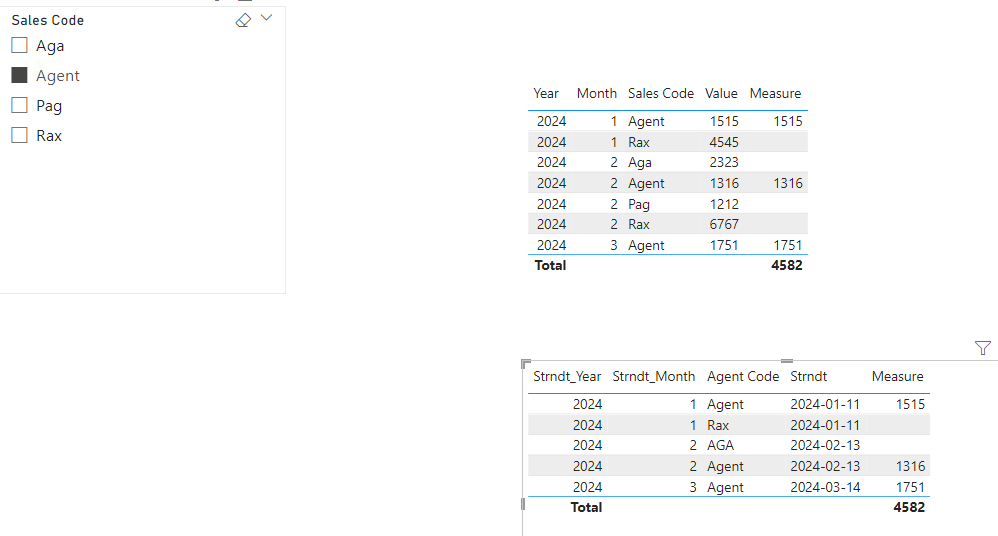
Task: Select the value cell 1515 in Value column
Action: (724, 122)
